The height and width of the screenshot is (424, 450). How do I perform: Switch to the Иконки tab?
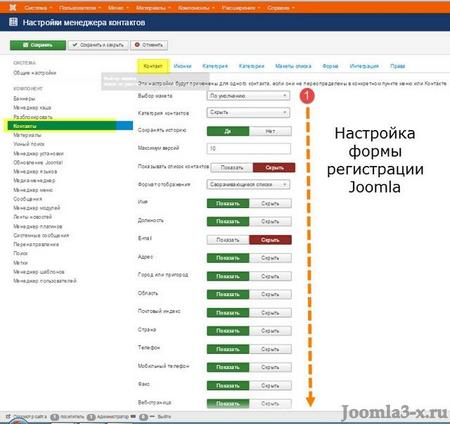point(183,66)
